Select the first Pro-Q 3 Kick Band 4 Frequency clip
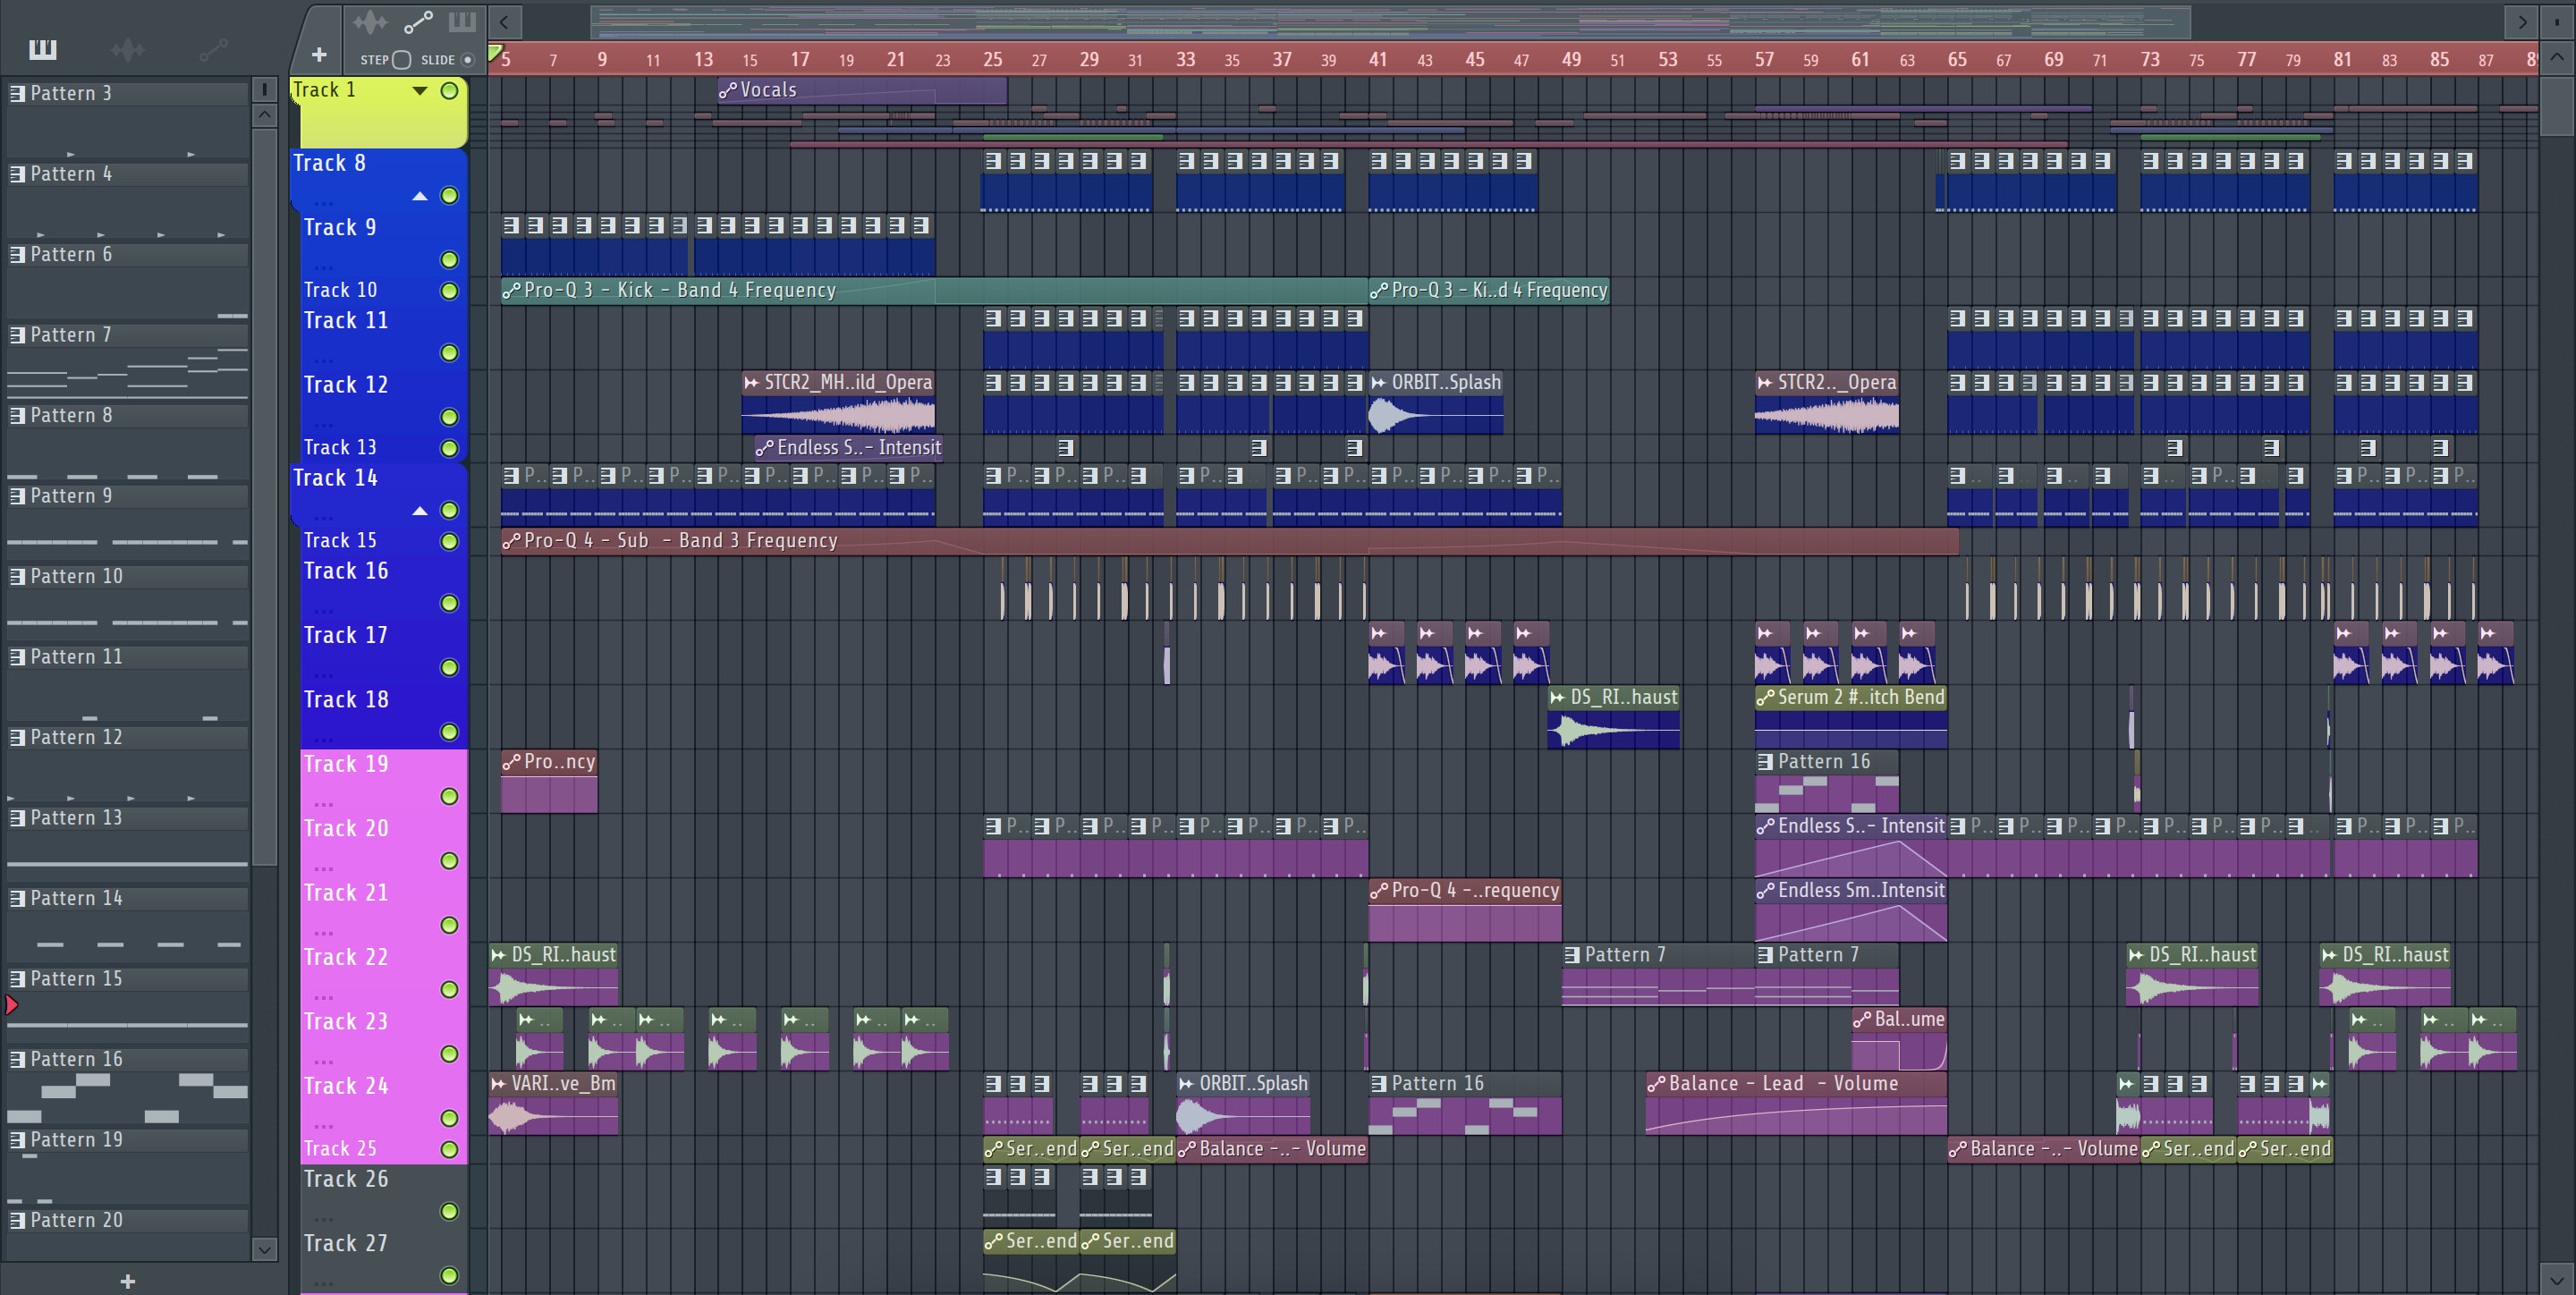2576x1295 pixels. [934, 290]
